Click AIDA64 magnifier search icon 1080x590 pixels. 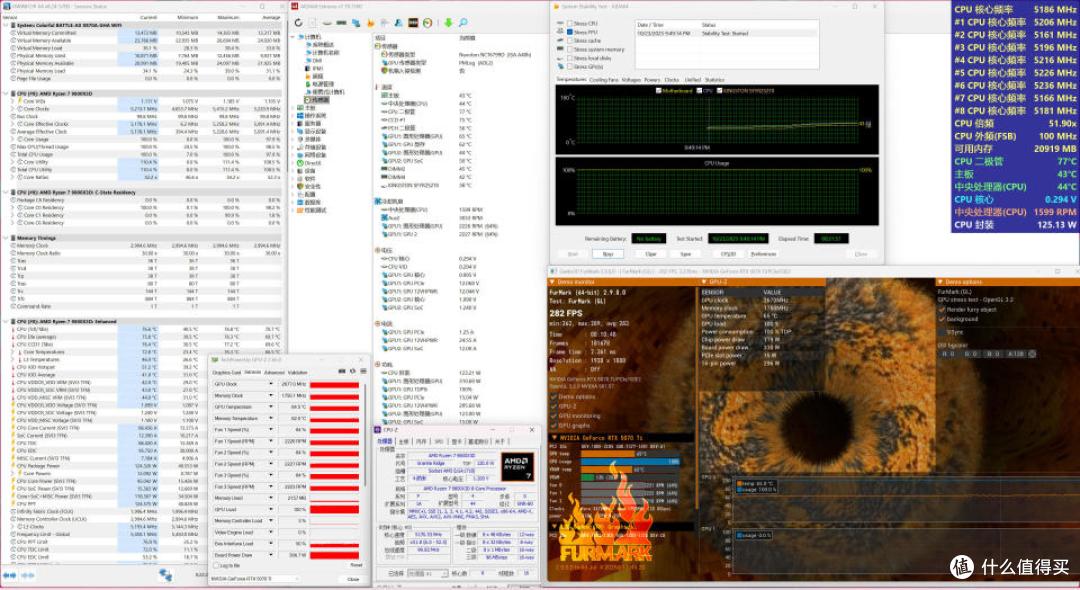[464, 23]
